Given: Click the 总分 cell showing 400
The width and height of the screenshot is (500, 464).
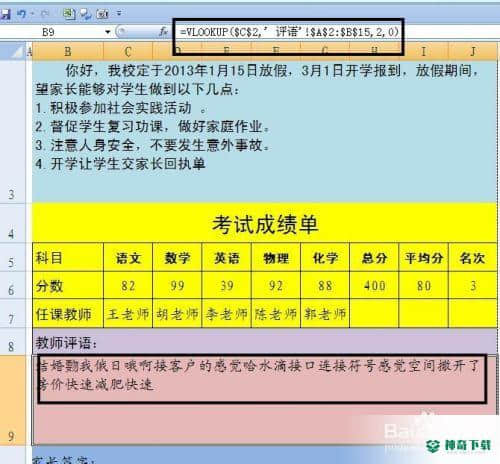Looking at the screenshot, I should tap(374, 286).
